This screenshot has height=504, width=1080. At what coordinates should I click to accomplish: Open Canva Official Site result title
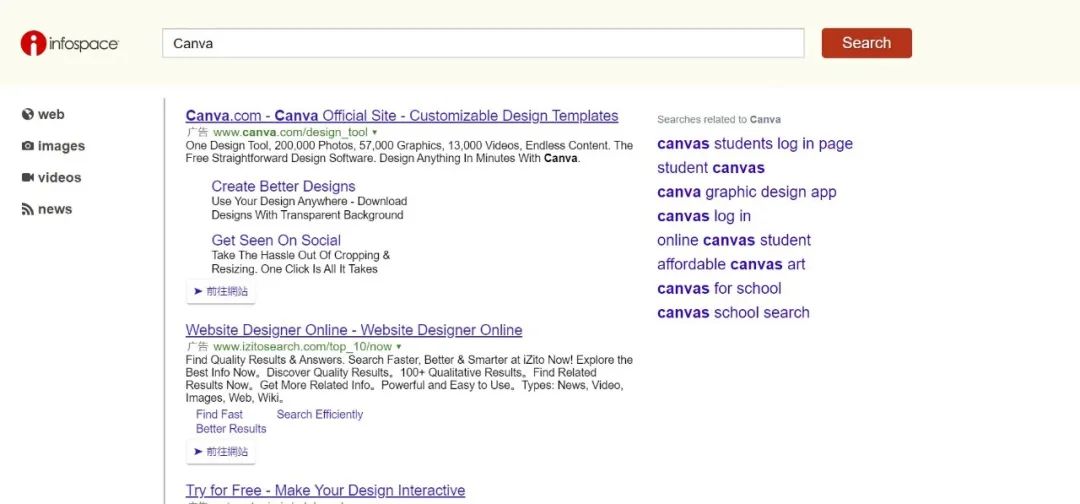coord(402,116)
